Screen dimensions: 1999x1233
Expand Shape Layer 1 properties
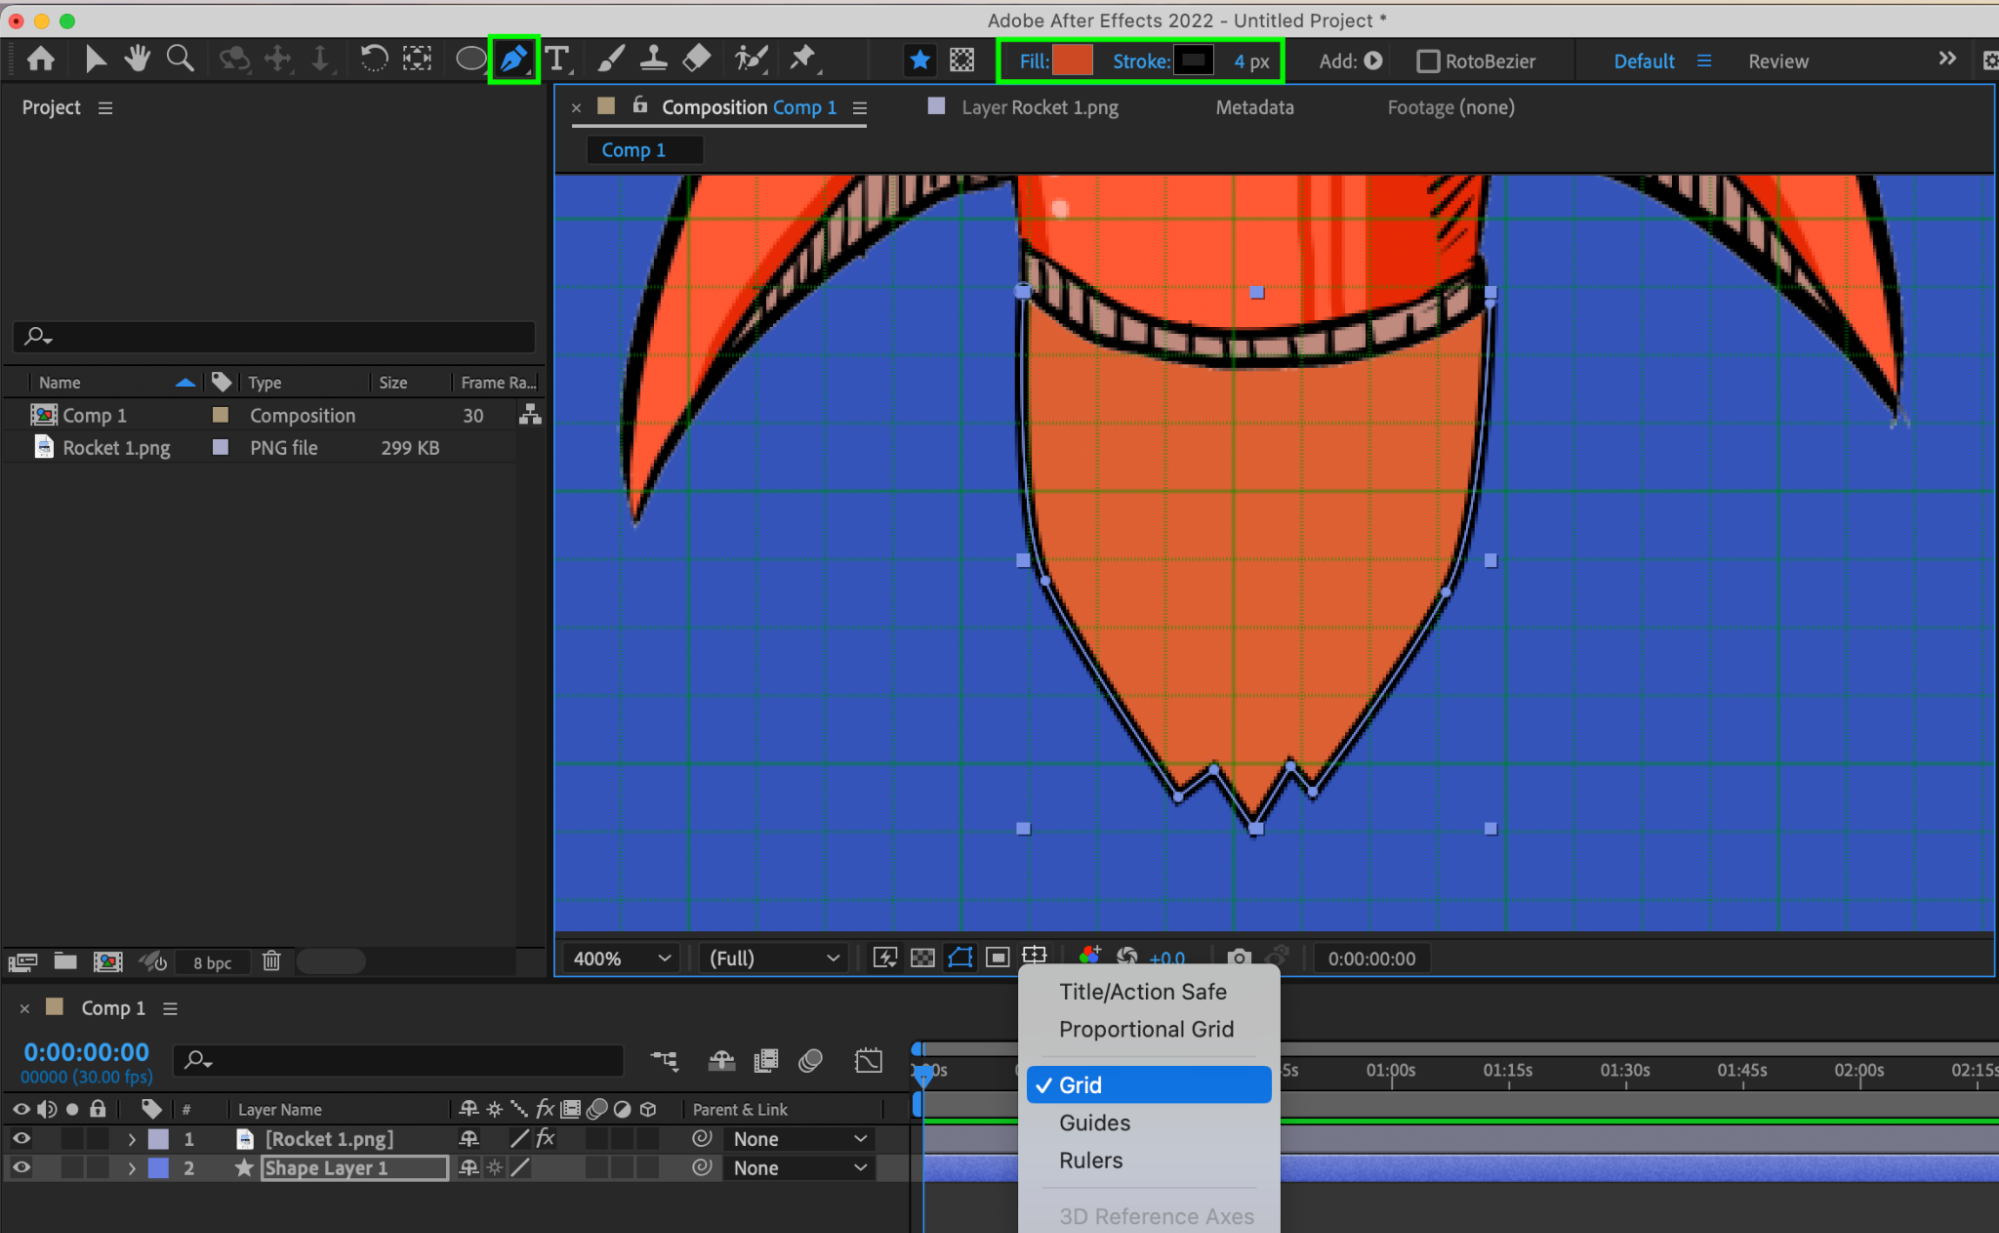tap(131, 1167)
